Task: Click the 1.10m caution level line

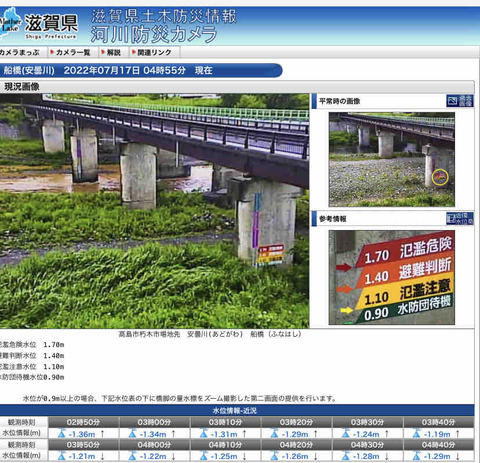Action: 32,367
